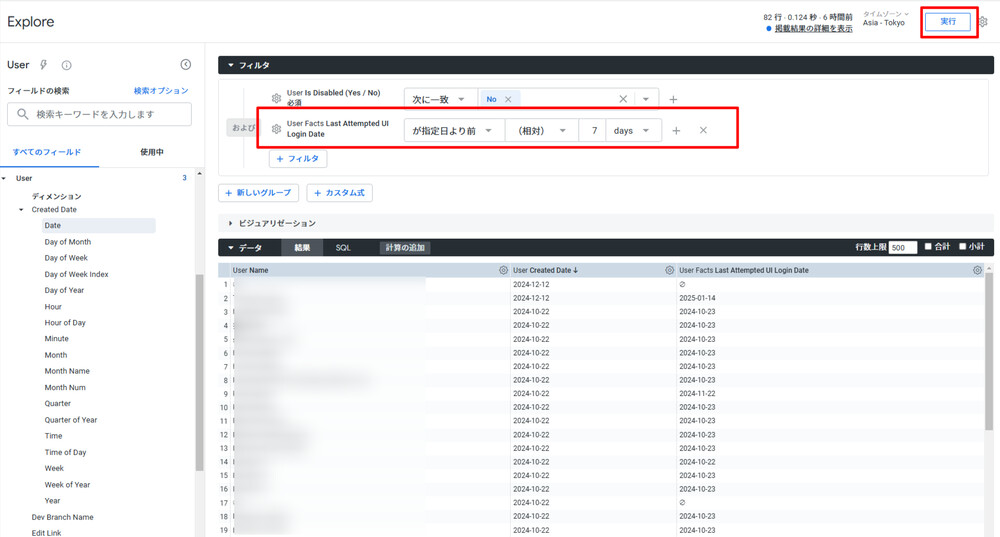The height and width of the screenshot is (537, 1000).
Task: Open the User info icon
Action: (x=66, y=65)
